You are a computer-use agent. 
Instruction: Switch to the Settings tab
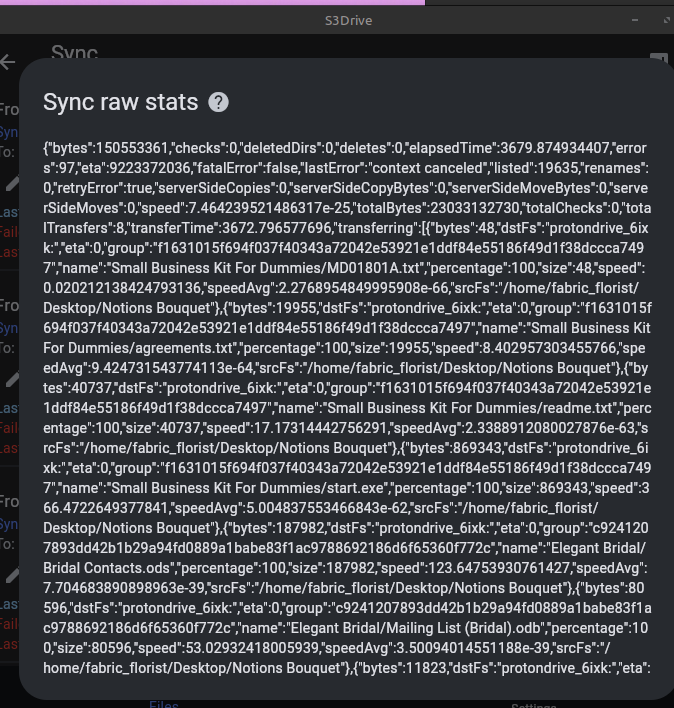point(534,705)
